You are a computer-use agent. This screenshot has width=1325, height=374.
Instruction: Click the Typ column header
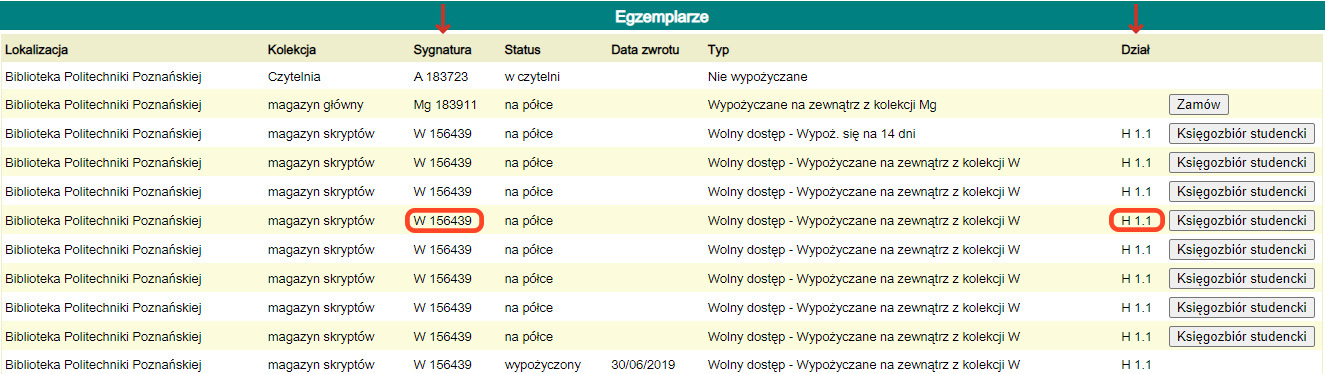[717, 49]
